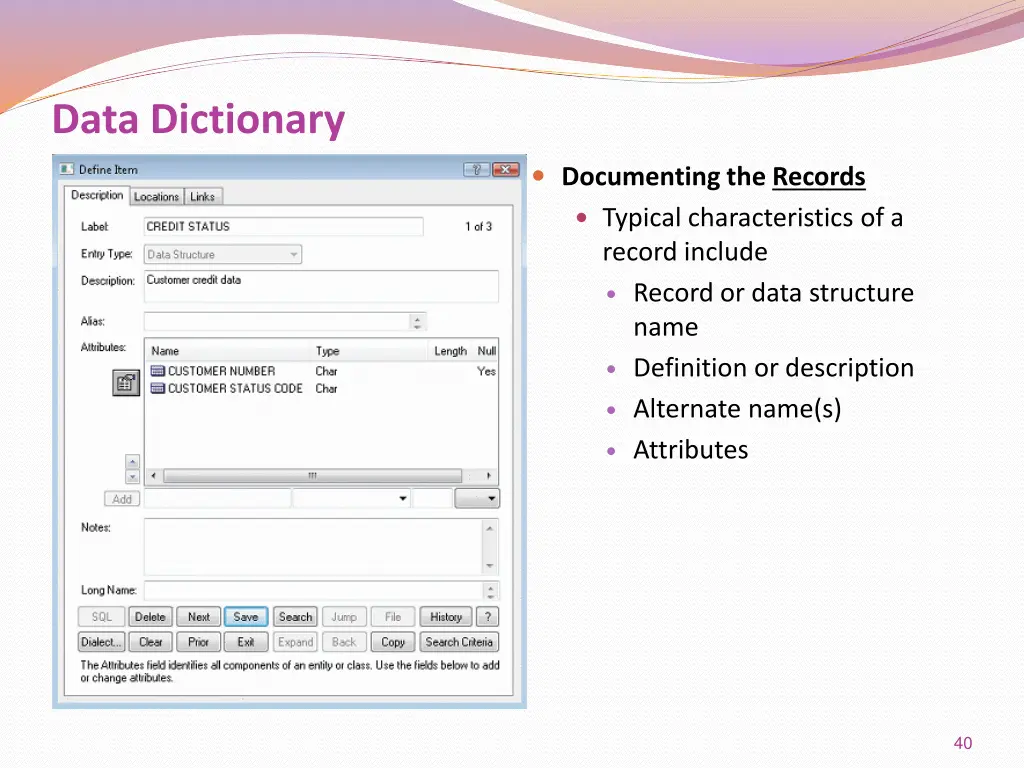1024x768 pixels.
Task: Switch to the Locations tab
Action: click(156, 197)
